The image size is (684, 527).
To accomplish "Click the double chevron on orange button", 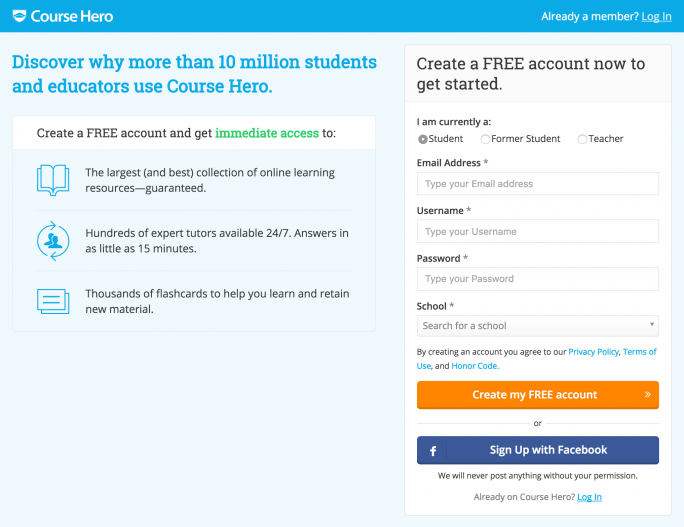I will click(648, 394).
